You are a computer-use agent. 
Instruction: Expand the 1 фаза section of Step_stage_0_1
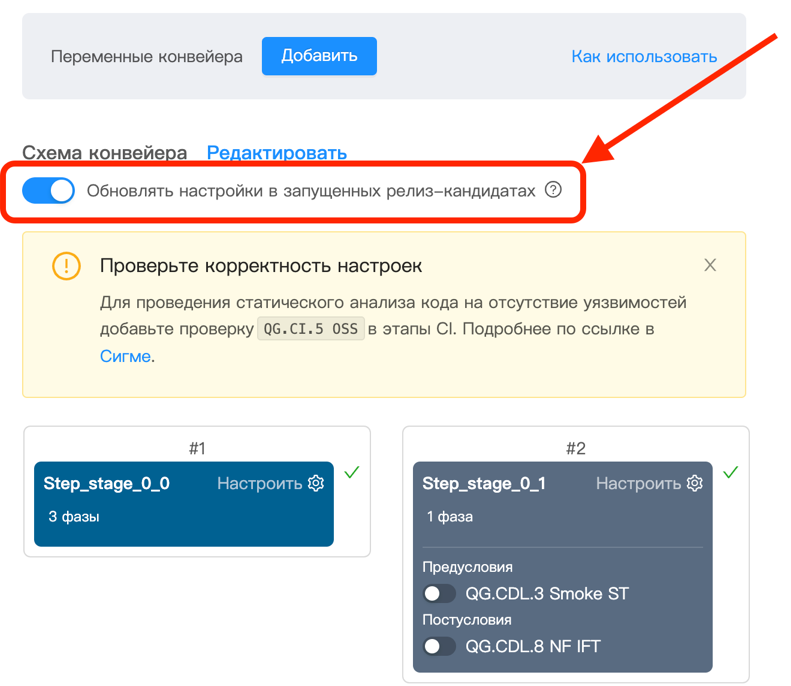click(x=450, y=517)
